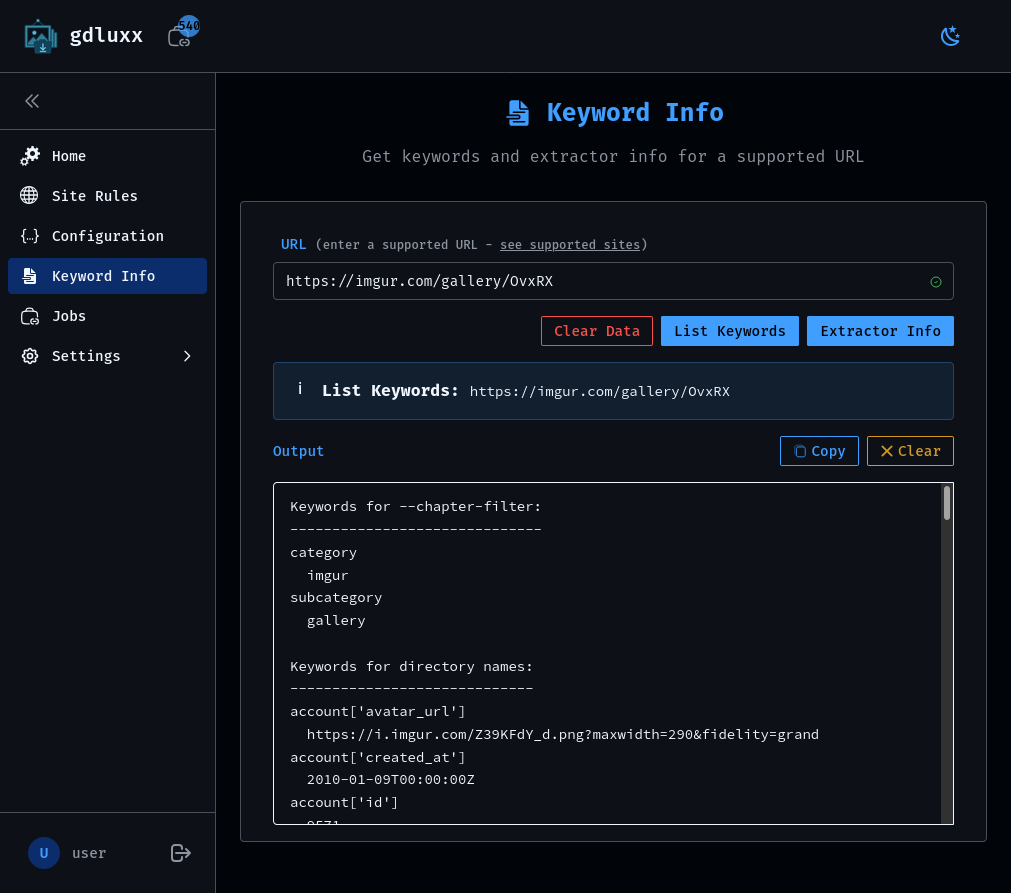Screen dimensions: 1011x893
Task: Click the gdluxx anchor logo icon
Action: pyautogui.click(x=40, y=35)
